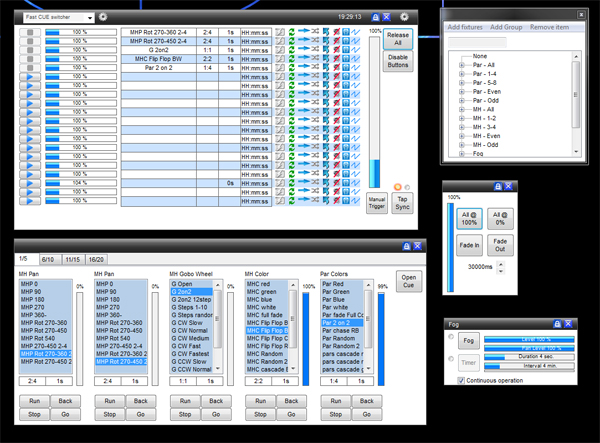Click gear icon at right of top title bar
The image size is (600, 443).
click(404, 17)
